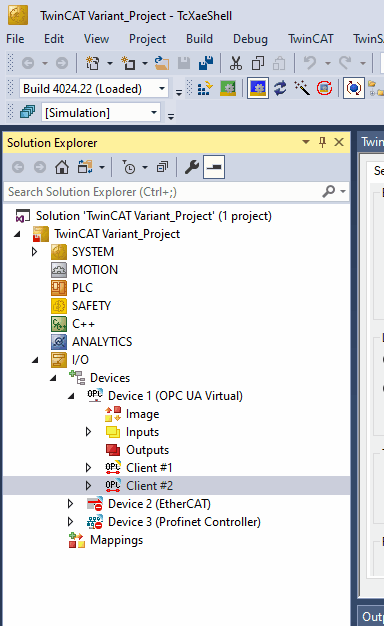Click the Save All toolbar icon
The width and height of the screenshot is (384, 626).
click(206, 63)
